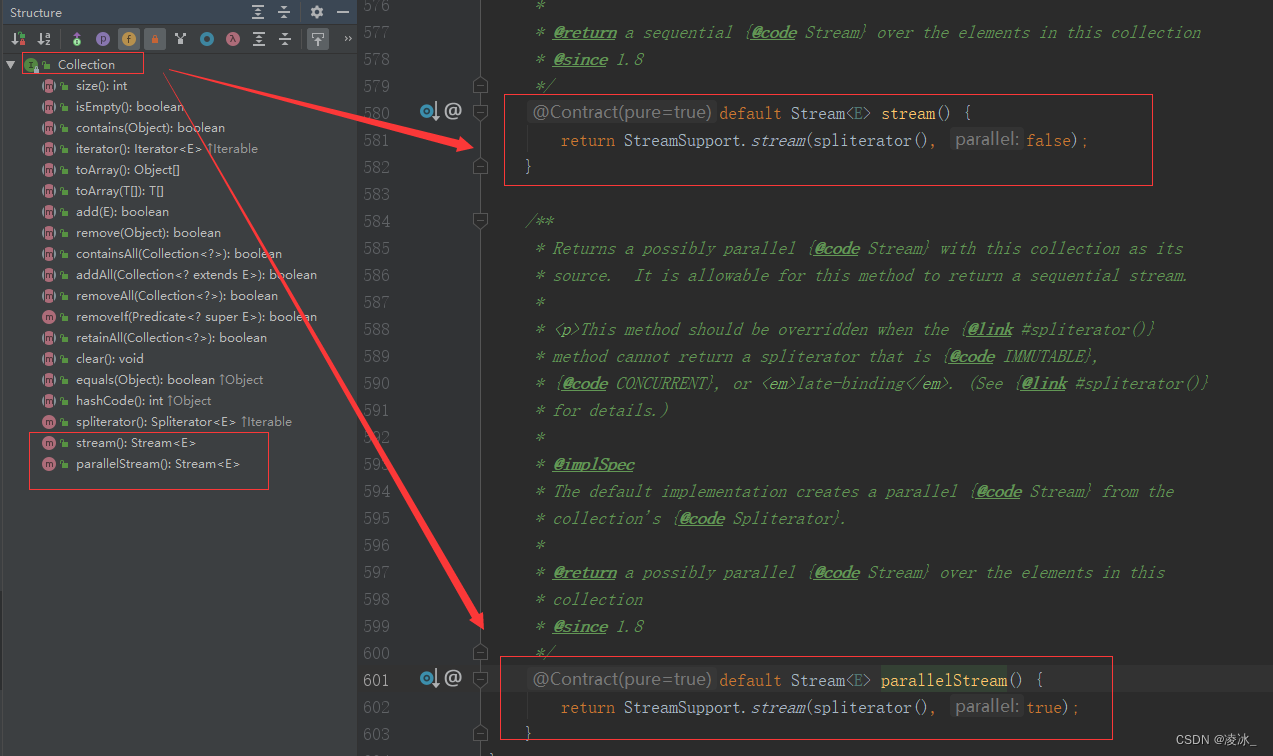Open the toolbar overflow chevron menu

[348, 38]
